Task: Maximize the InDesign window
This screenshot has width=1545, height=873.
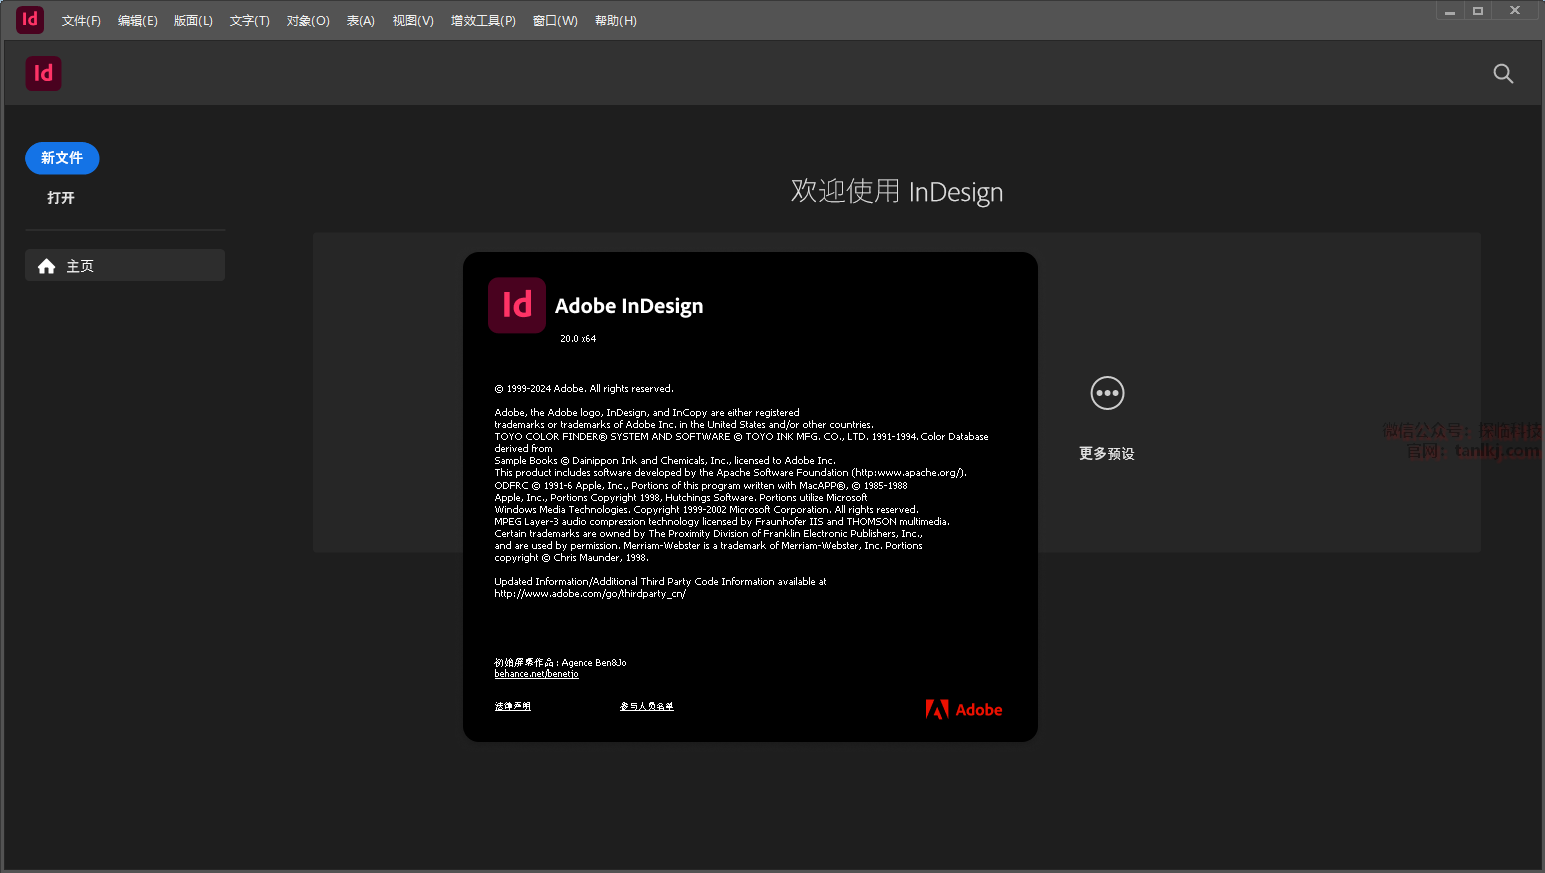Action: [x=1477, y=11]
